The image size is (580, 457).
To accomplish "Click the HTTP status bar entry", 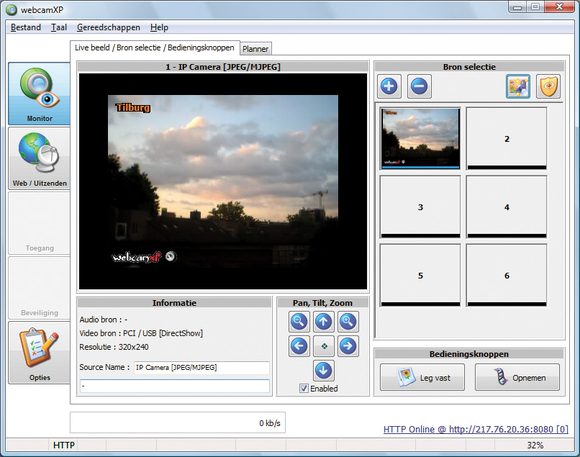I will pyautogui.click(x=64, y=445).
